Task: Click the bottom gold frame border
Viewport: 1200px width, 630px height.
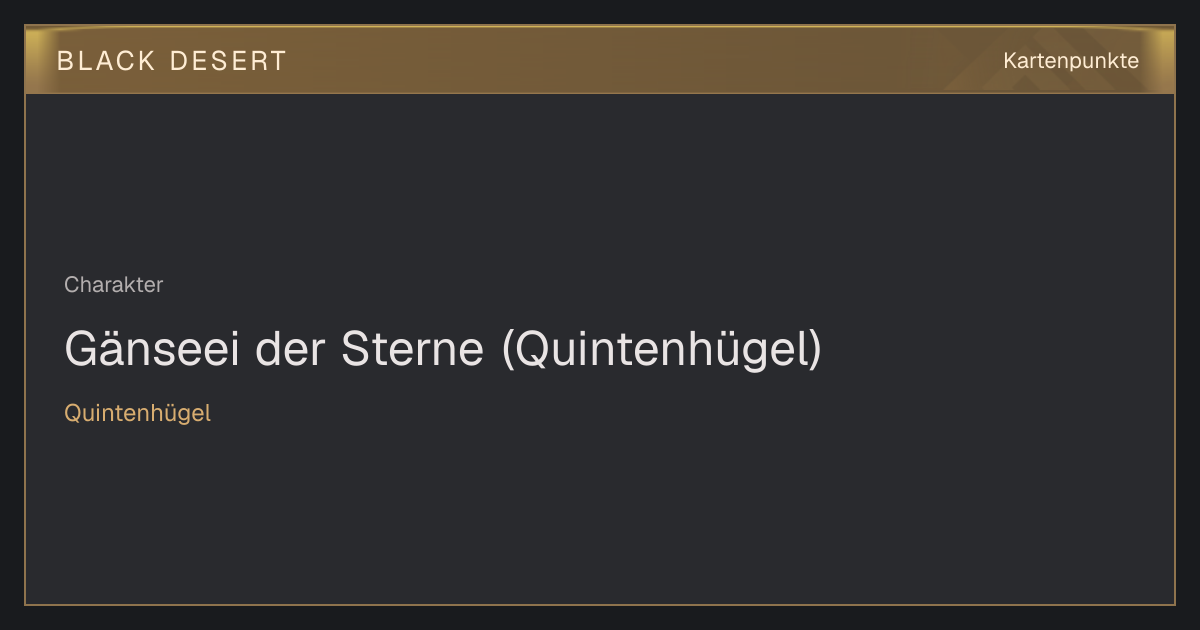Action: click(x=600, y=604)
